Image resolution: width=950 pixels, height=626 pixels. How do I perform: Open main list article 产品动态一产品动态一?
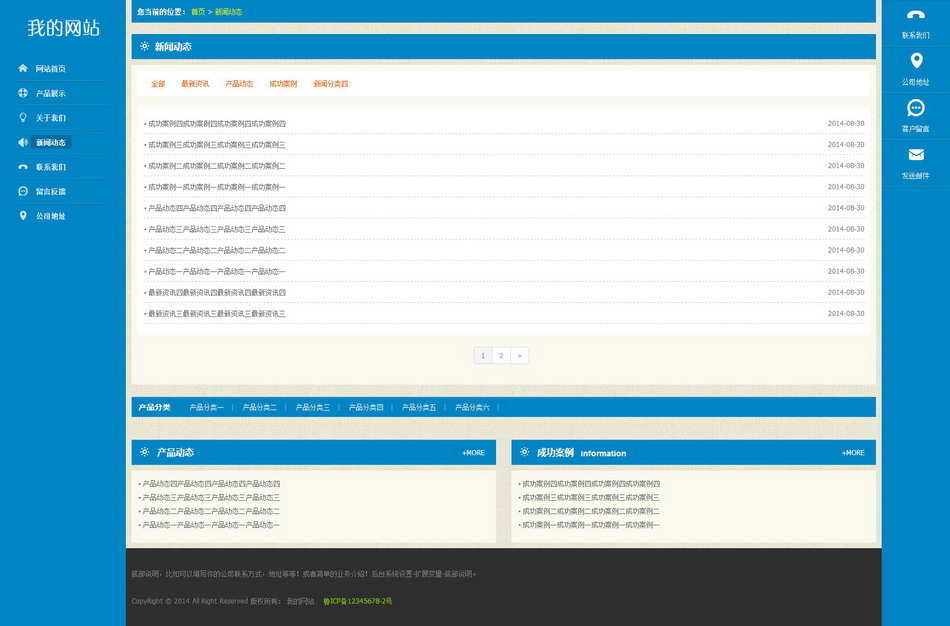pyautogui.click(x=217, y=271)
